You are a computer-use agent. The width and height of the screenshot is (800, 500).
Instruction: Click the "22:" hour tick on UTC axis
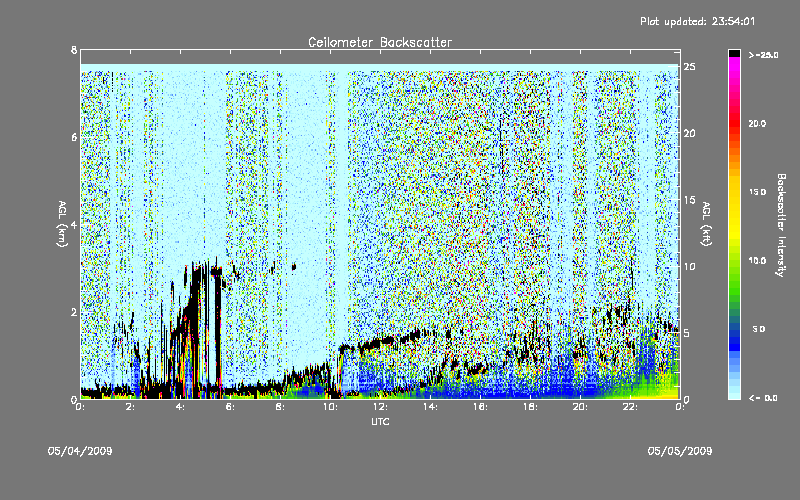(x=630, y=407)
